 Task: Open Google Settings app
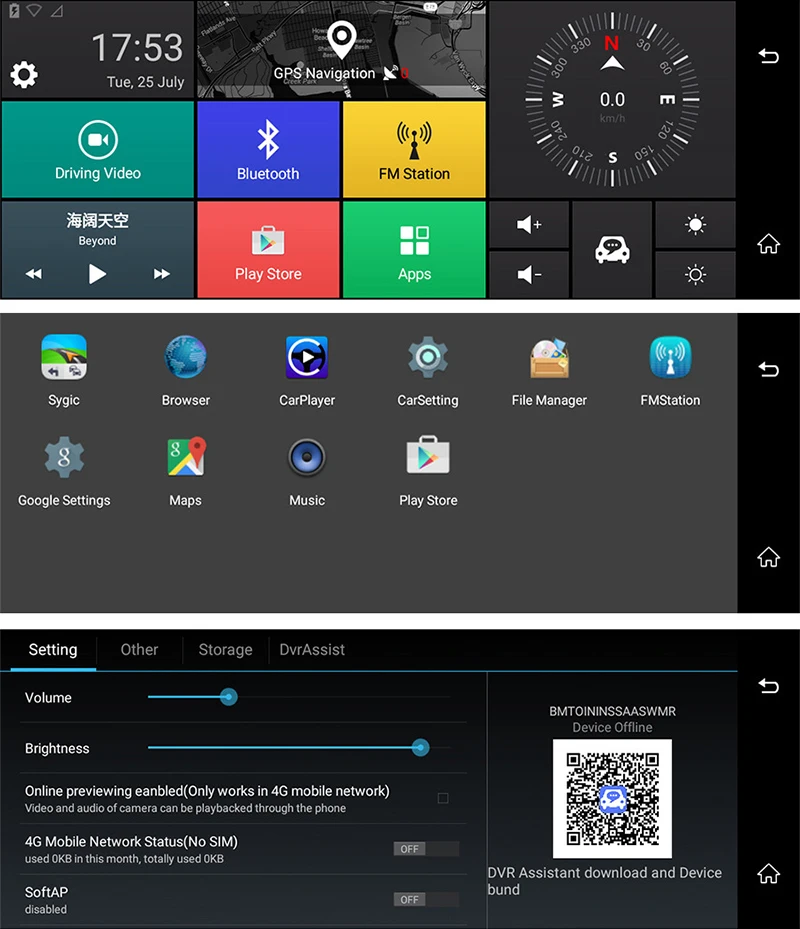tap(64, 471)
